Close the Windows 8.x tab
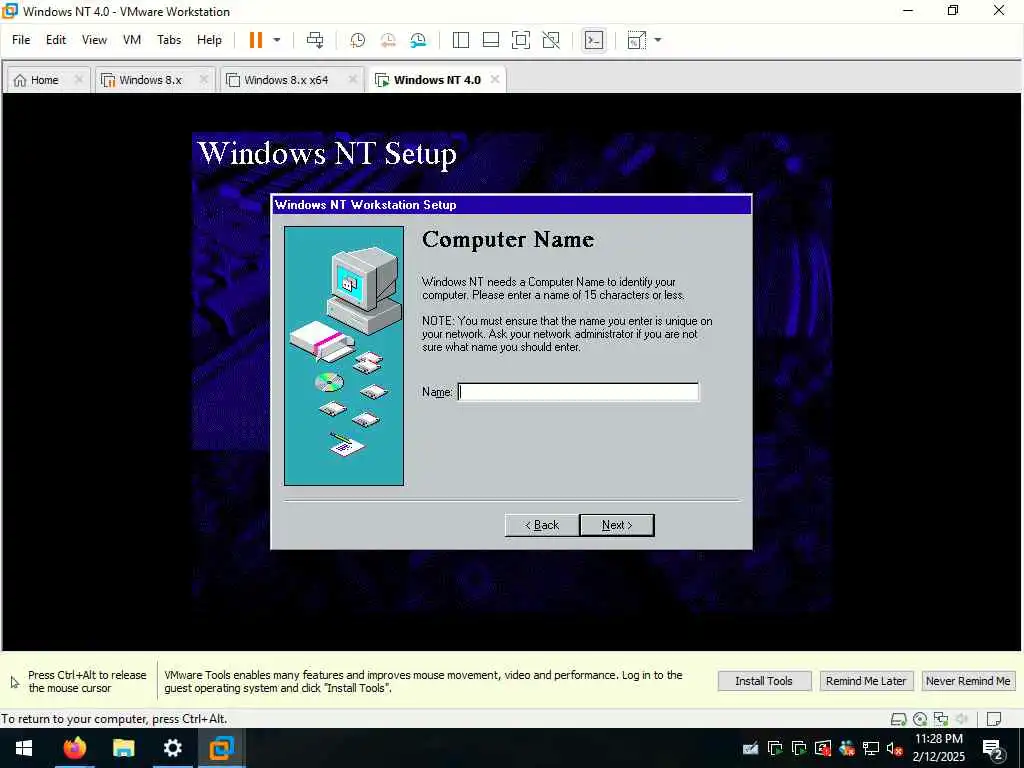This screenshot has width=1024, height=768. pyautogui.click(x=204, y=79)
